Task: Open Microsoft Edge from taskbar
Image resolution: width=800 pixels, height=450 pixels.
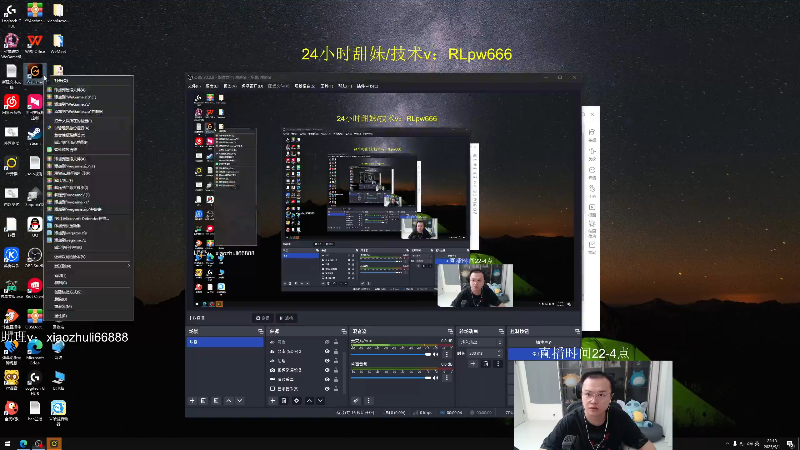Action: pyautogui.click(x=23, y=444)
